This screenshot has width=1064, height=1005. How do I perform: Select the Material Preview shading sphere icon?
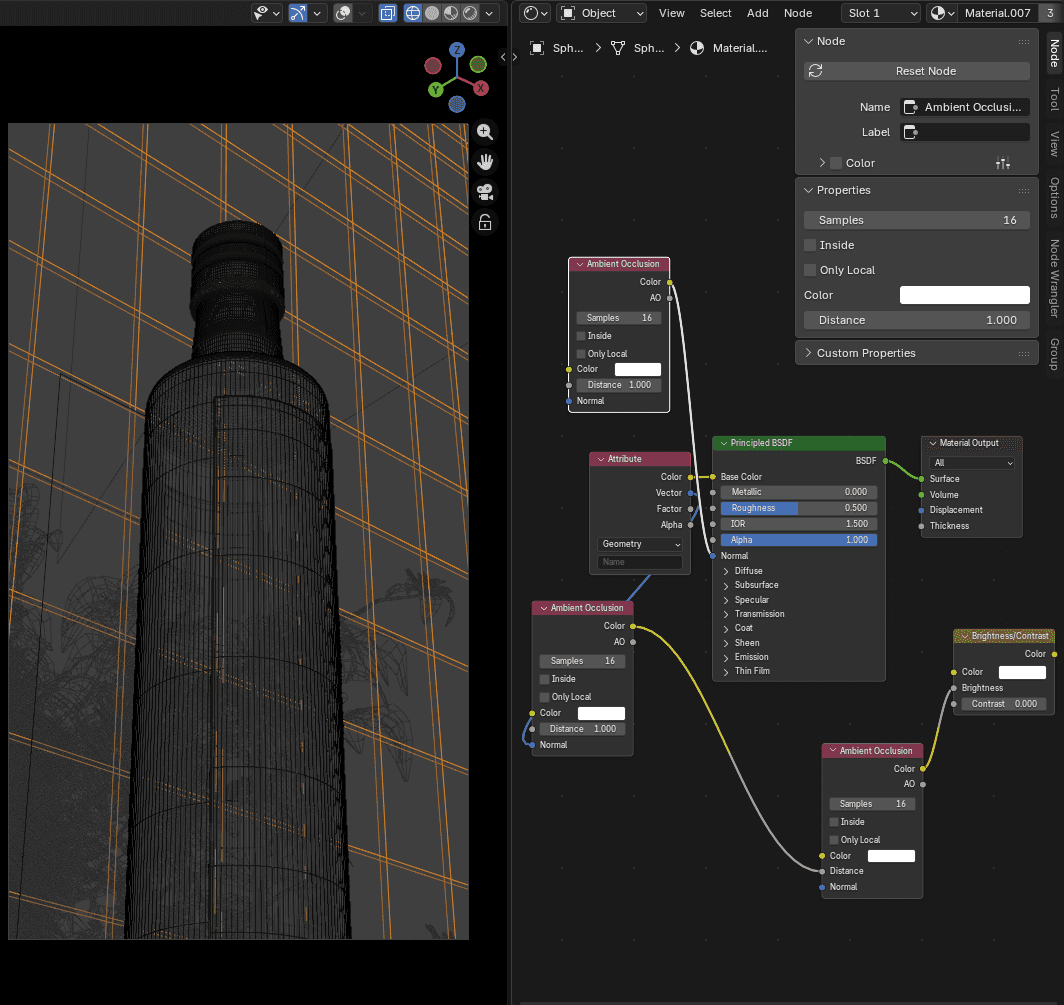pyautogui.click(x=451, y=13)
